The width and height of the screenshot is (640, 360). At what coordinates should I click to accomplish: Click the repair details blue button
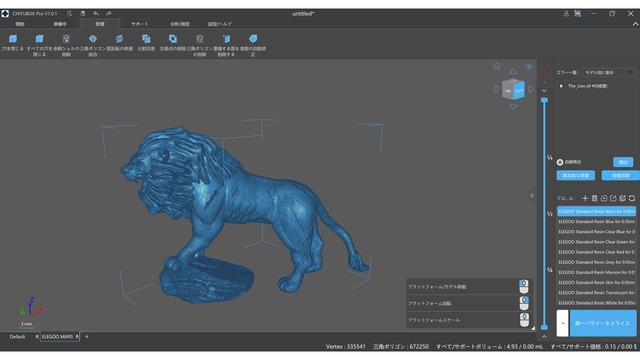[620, 176]
